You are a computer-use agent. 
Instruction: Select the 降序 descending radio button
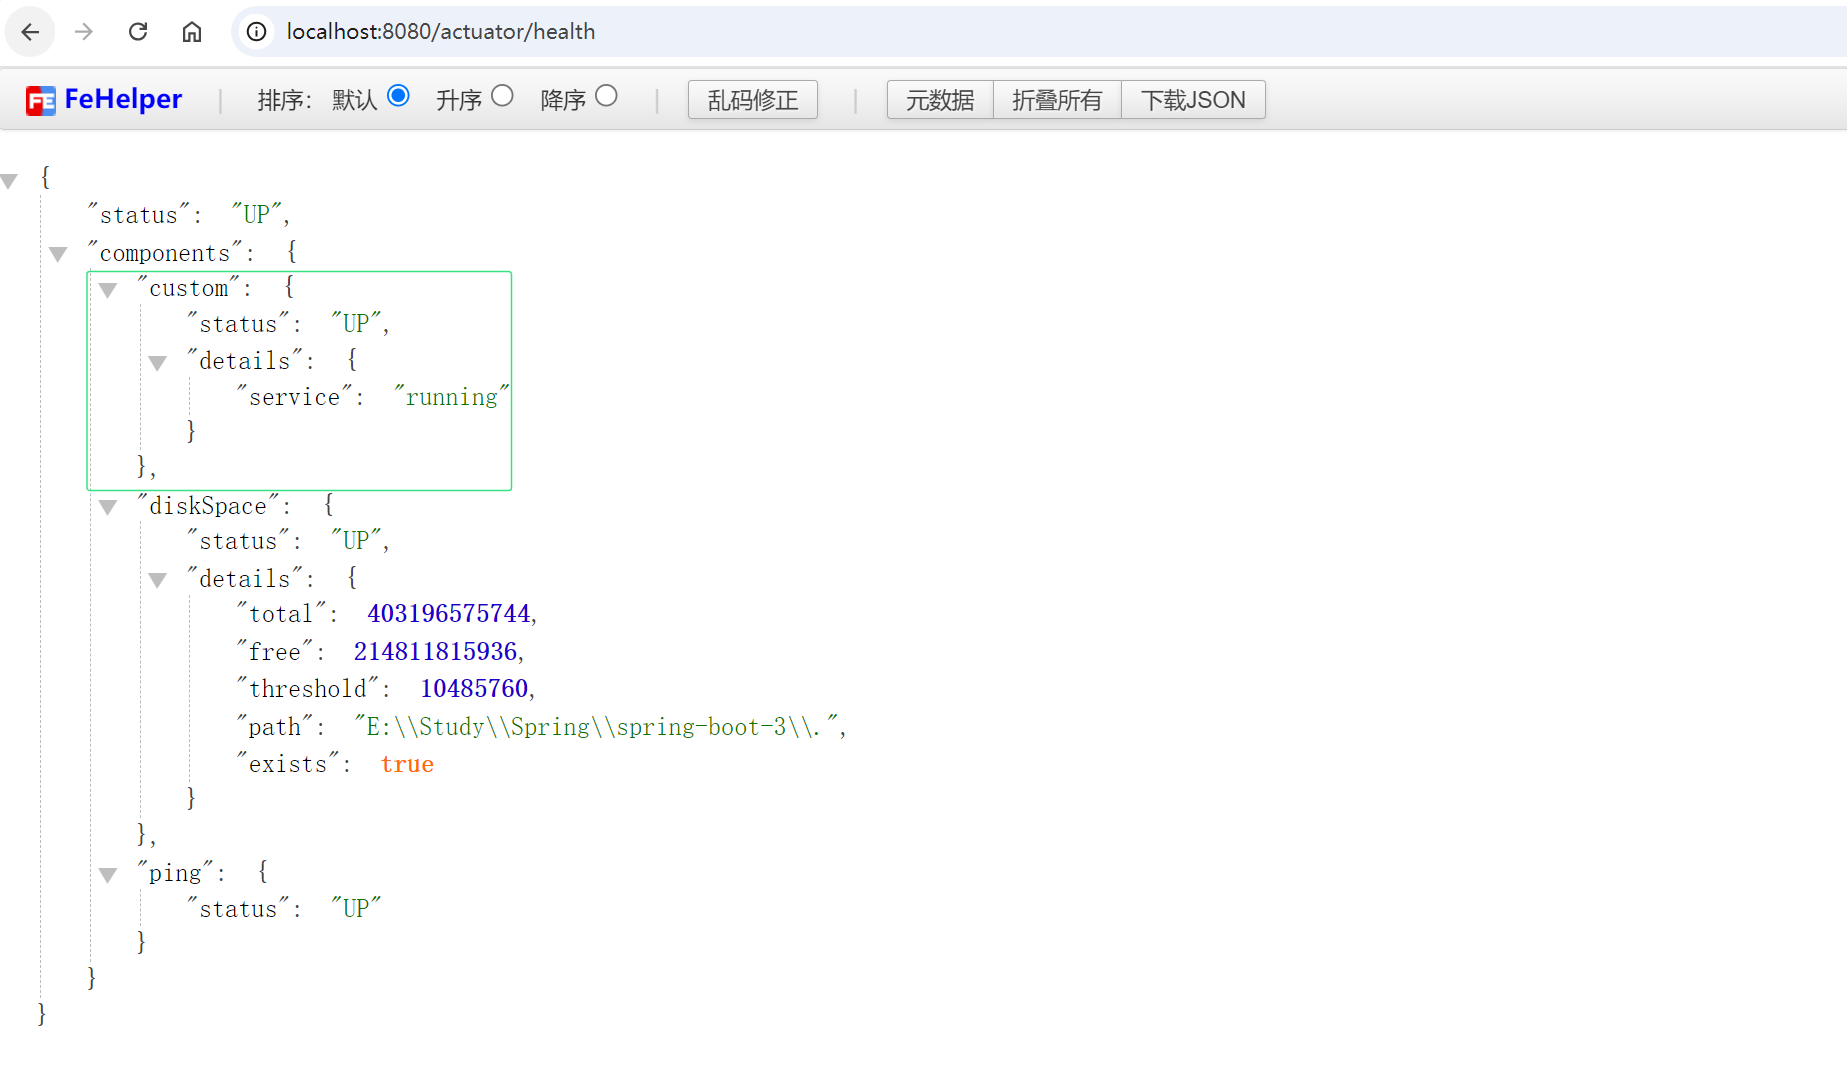[606, 96]
